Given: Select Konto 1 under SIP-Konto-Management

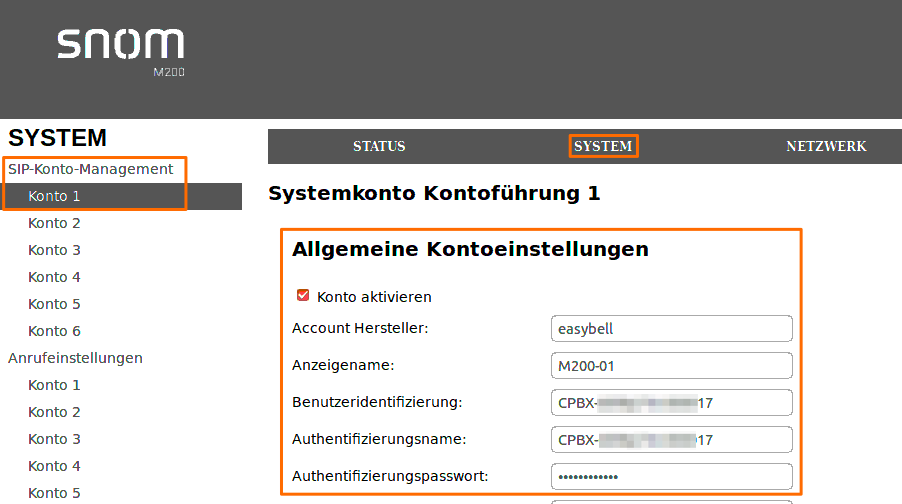Looking at the screenshot, I should click(55, 196).
